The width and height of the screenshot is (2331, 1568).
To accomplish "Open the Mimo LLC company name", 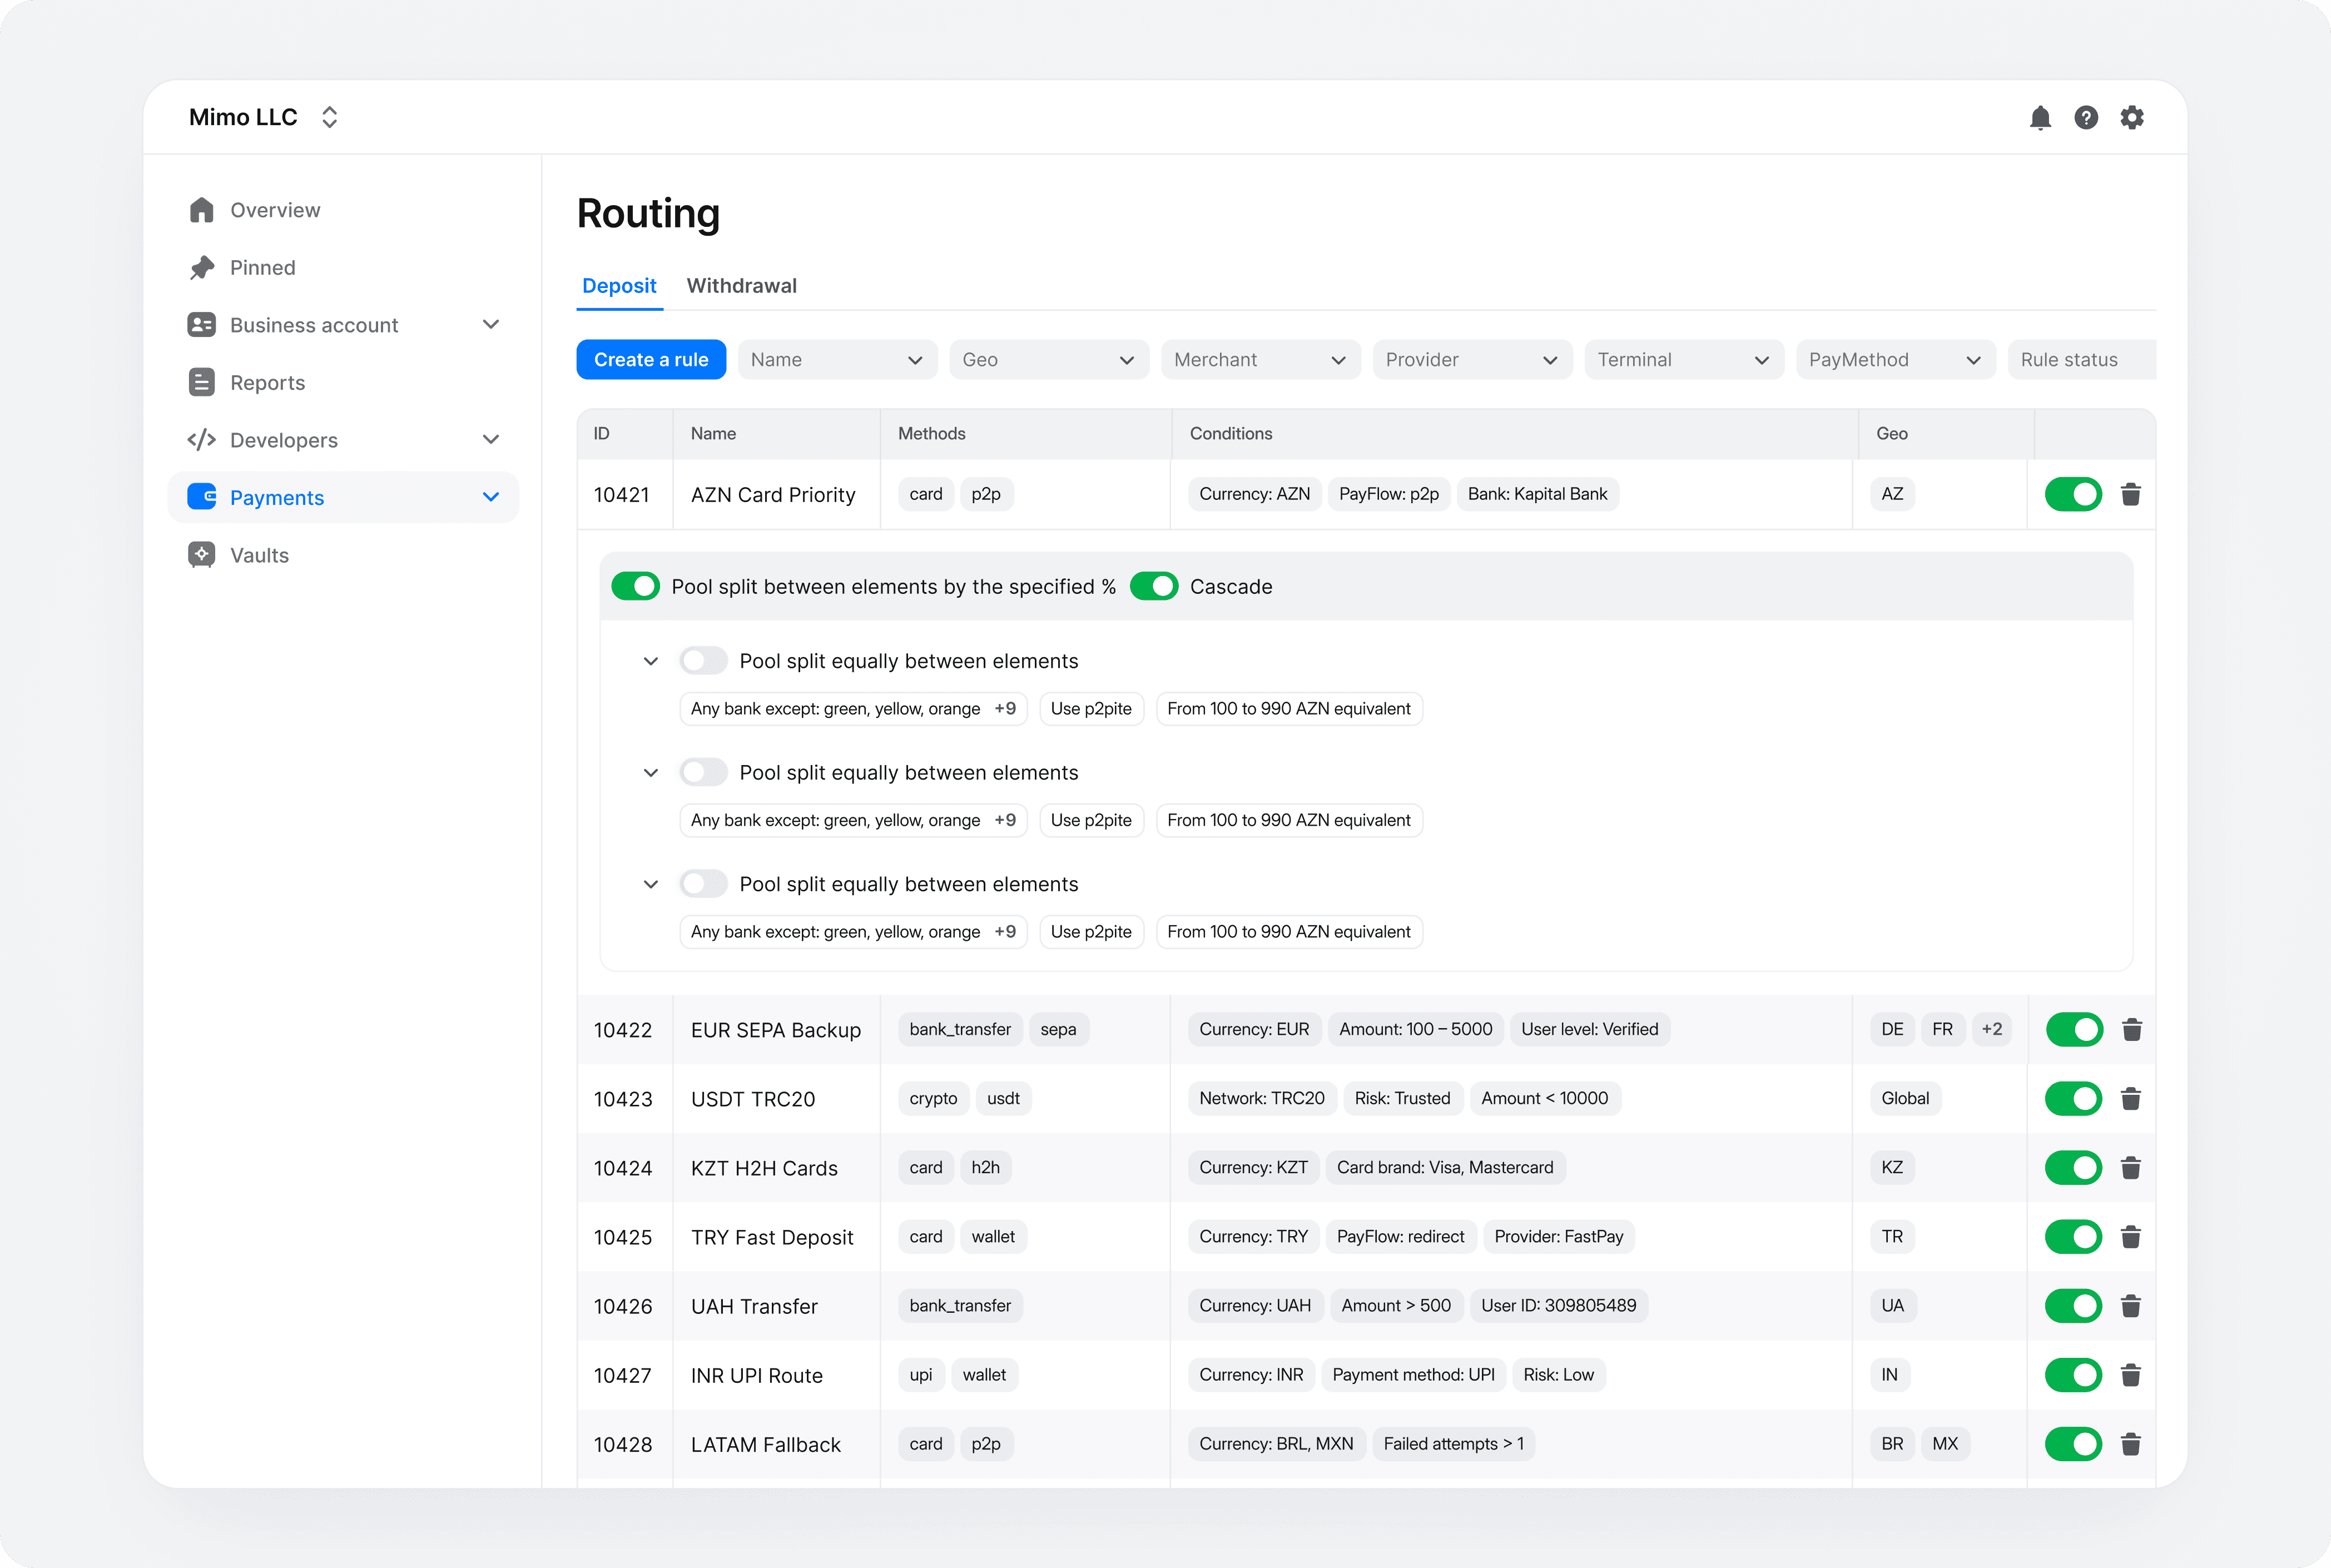I will pyautogui.click(x=243, y=118).
